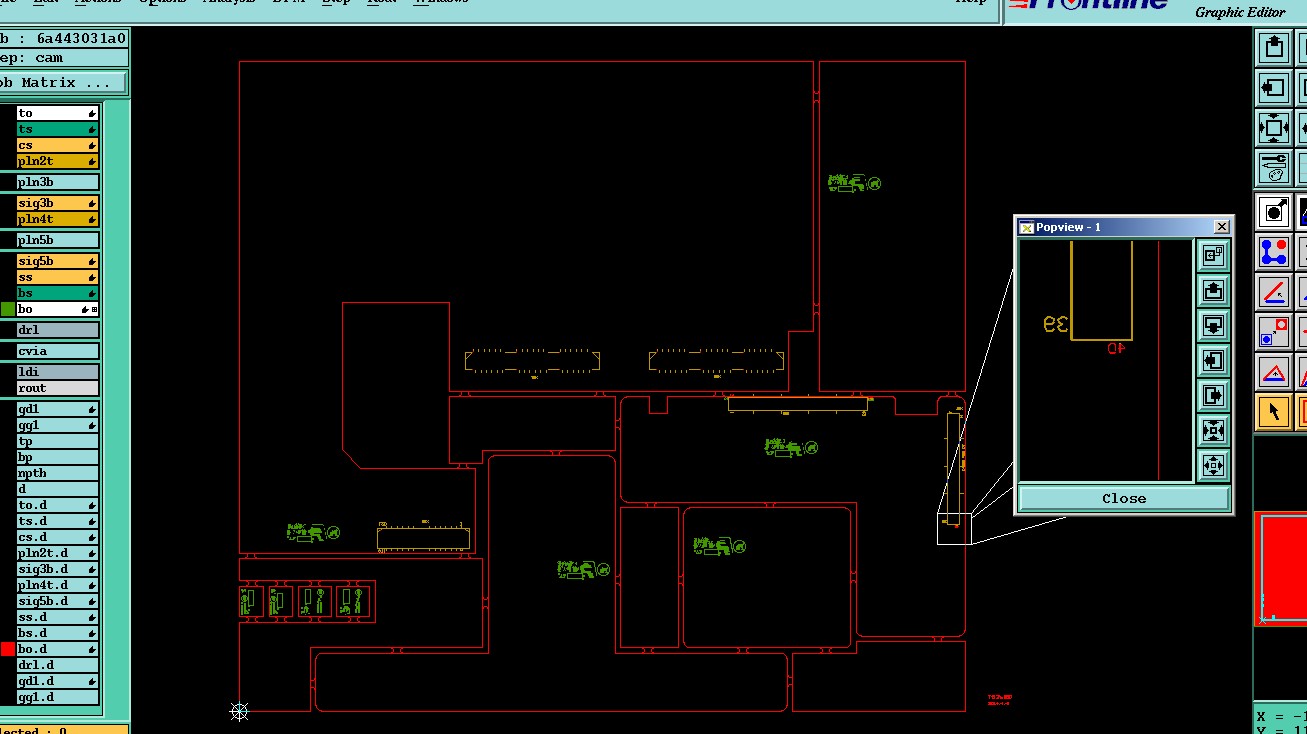
Task: Toggle display box beside sig5b layer
Action: point(8,261)
